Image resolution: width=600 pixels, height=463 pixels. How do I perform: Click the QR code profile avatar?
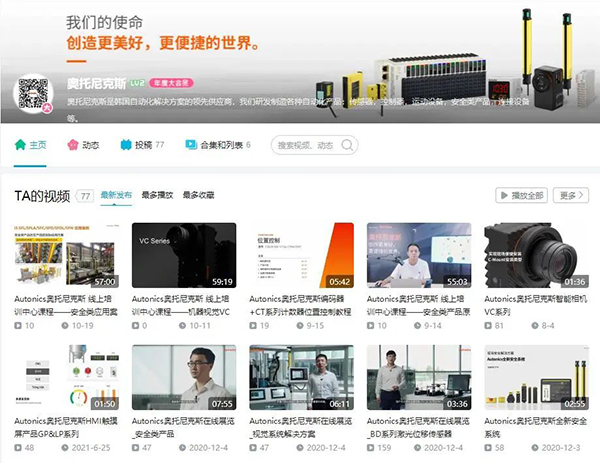(x=33, y=93)
